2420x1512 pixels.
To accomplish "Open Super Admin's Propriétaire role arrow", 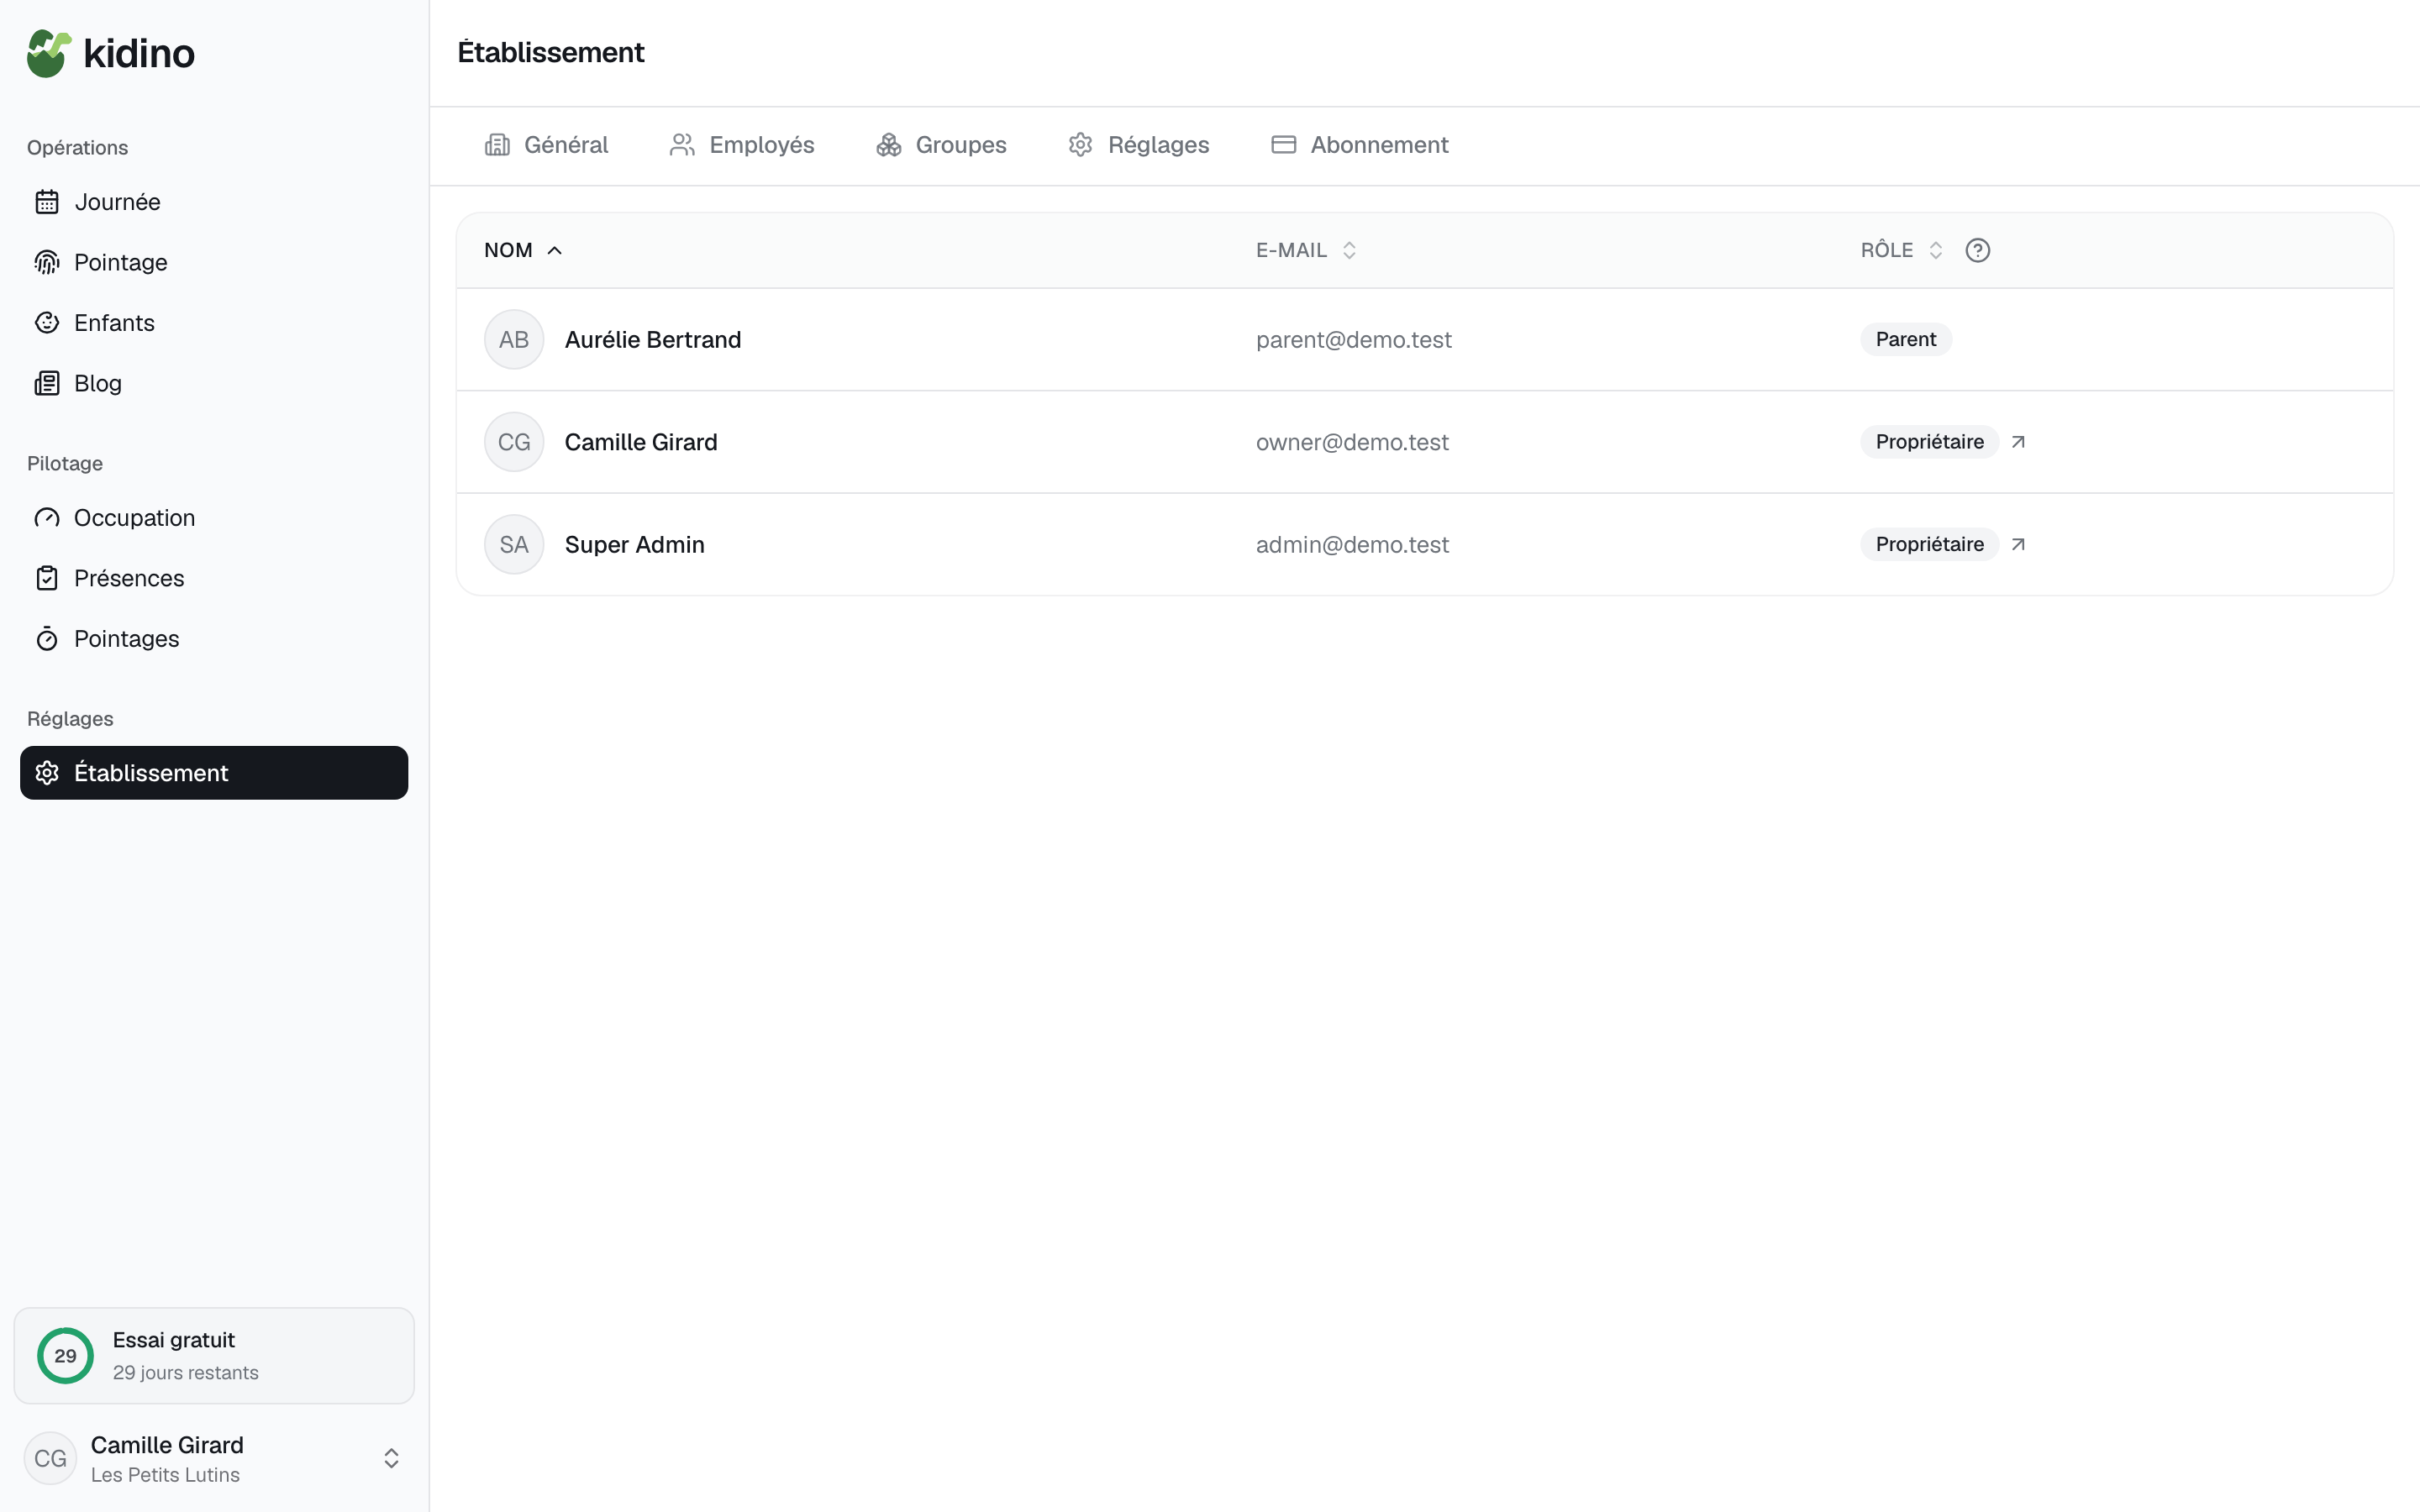I will point(2018,544).
